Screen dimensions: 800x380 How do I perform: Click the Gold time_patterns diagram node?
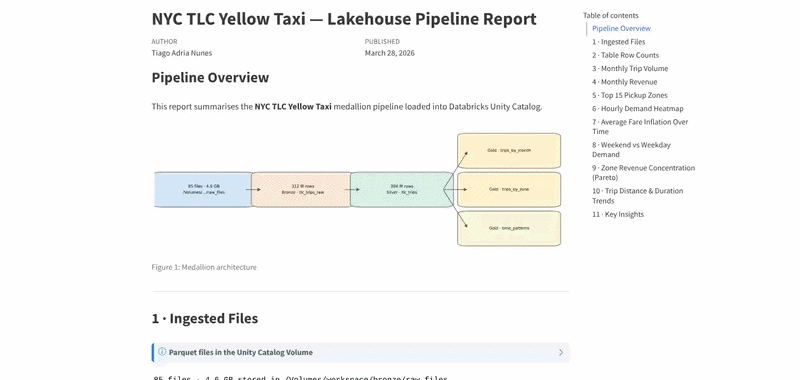click(x=509, y=229)
